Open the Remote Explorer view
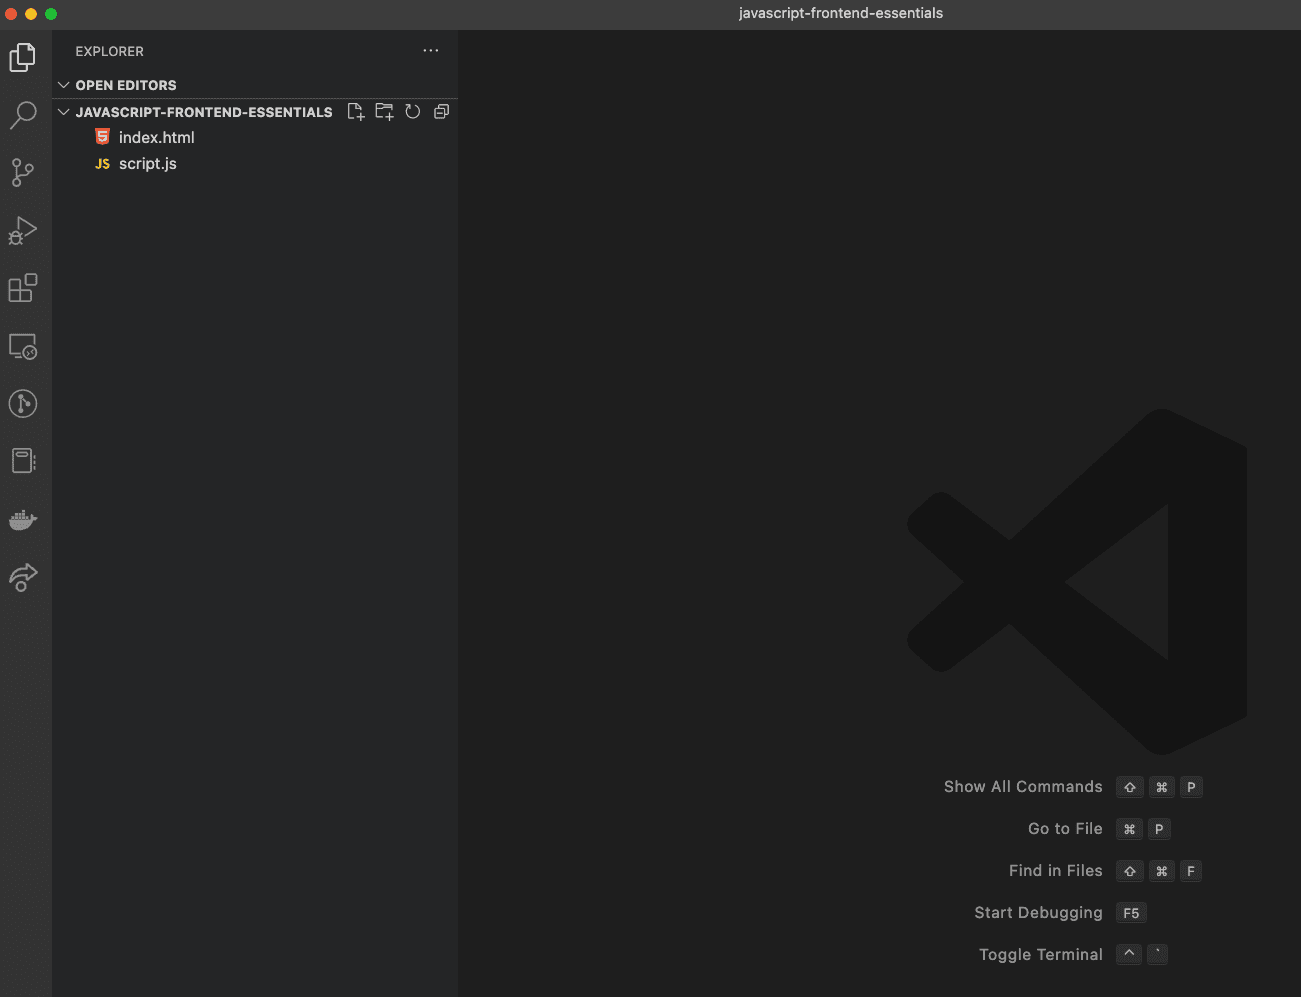This screenshot has height=997, width=1301. [x=23, y=346]
